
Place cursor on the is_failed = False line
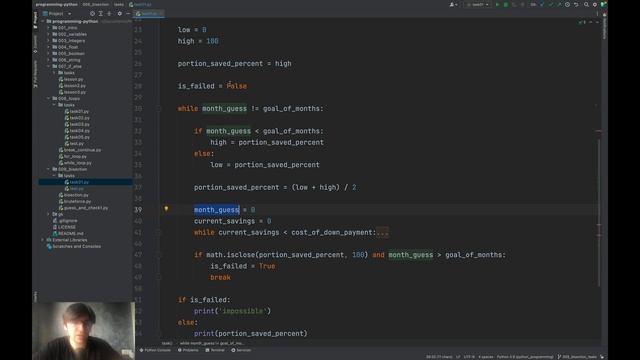(x=212, y=86)
